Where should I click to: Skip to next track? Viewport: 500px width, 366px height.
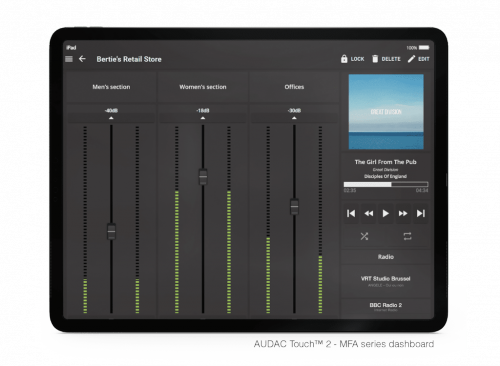[x=421, y=213]
